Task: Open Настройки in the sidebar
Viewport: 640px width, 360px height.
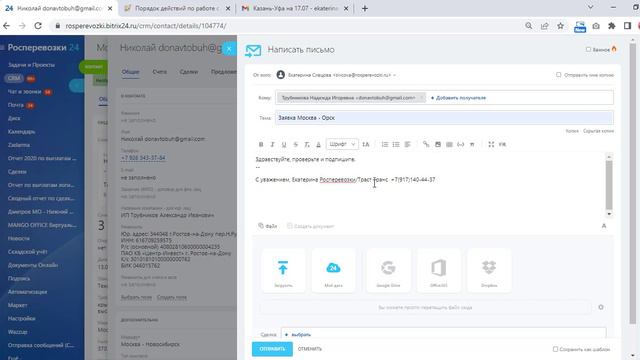Action: click(22, 318)
